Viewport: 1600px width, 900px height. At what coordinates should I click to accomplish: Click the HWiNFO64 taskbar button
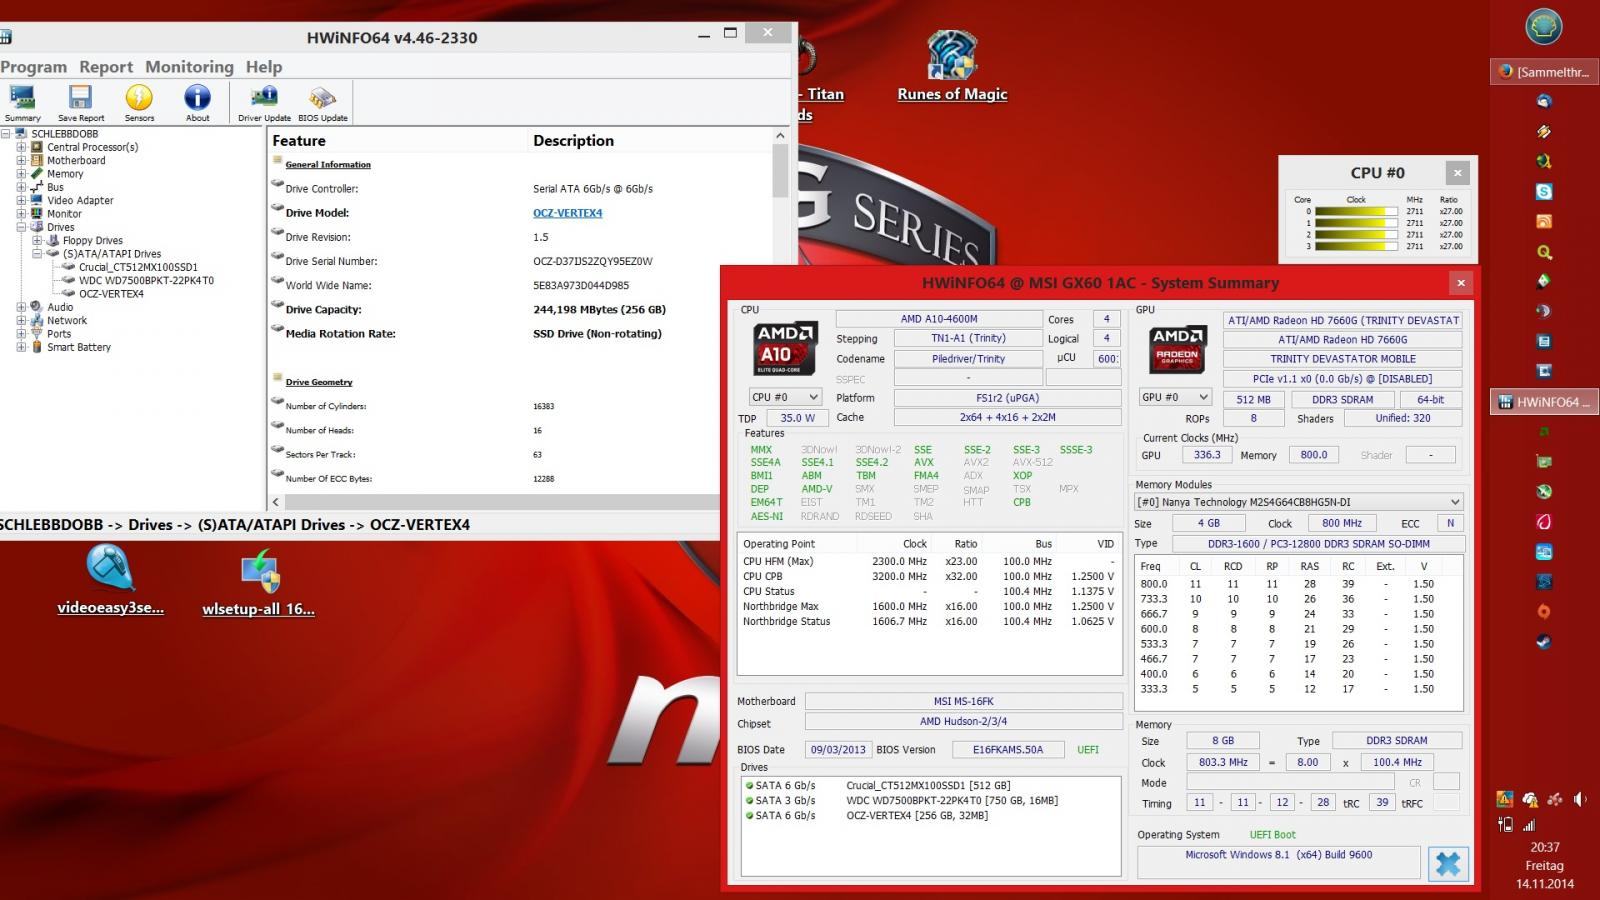(x=1544, y=402)
